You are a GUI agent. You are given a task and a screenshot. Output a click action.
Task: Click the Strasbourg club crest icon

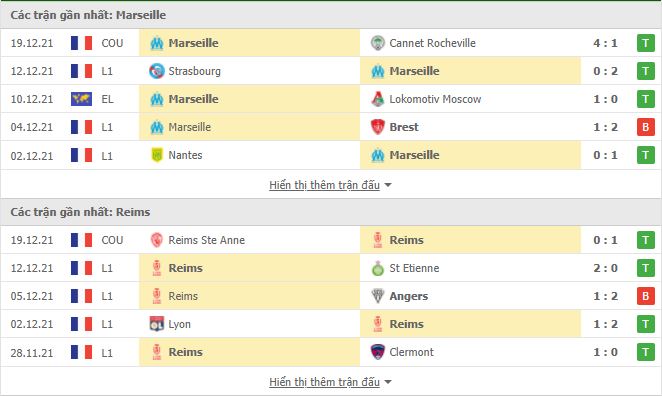click(157, 71)
